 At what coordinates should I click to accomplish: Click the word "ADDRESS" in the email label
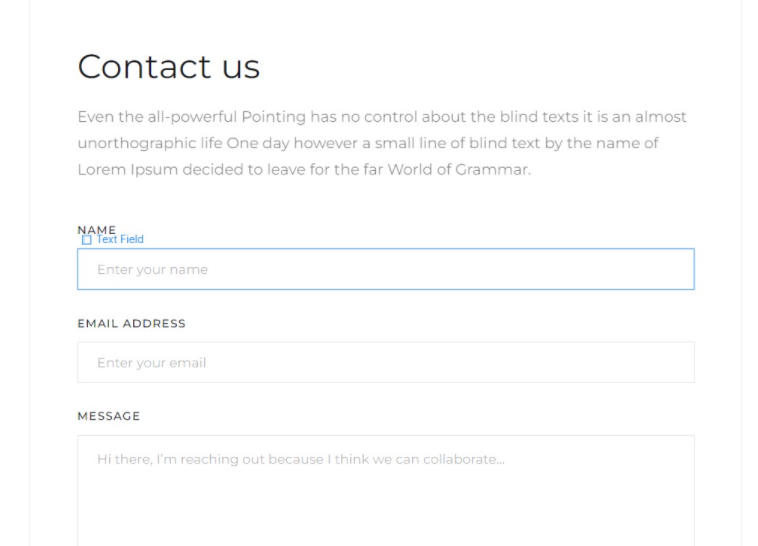pos(155,323)
